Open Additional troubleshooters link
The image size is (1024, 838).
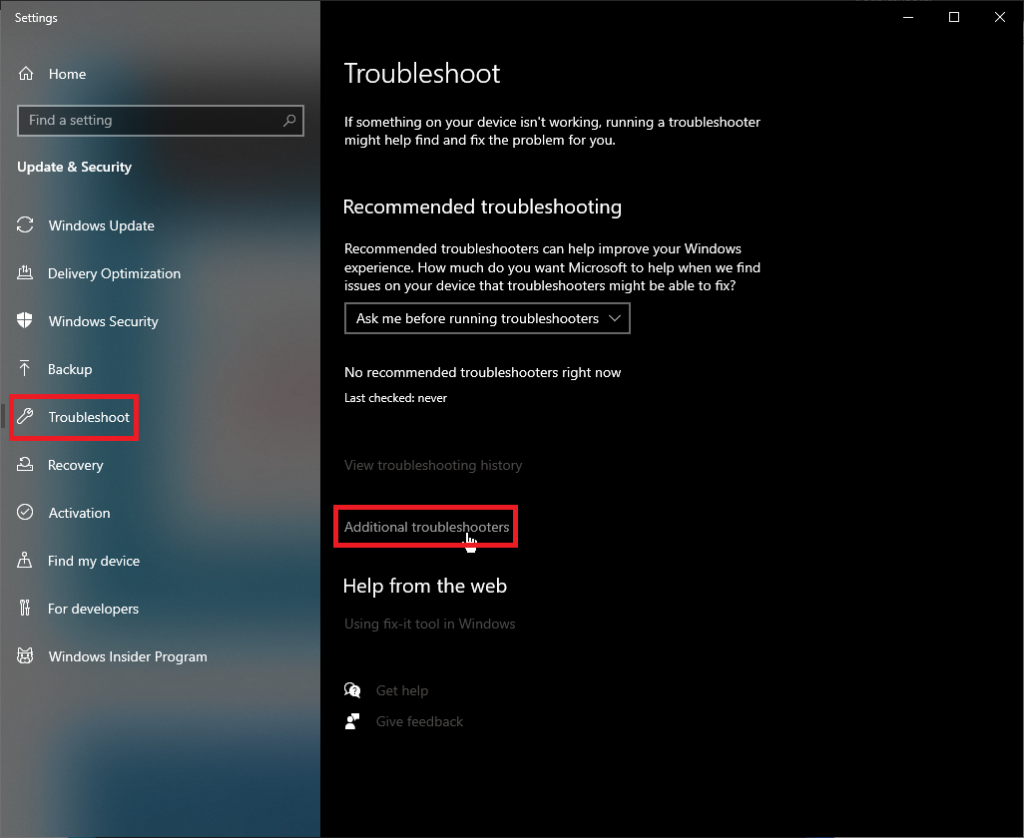(x=426, y=527)
